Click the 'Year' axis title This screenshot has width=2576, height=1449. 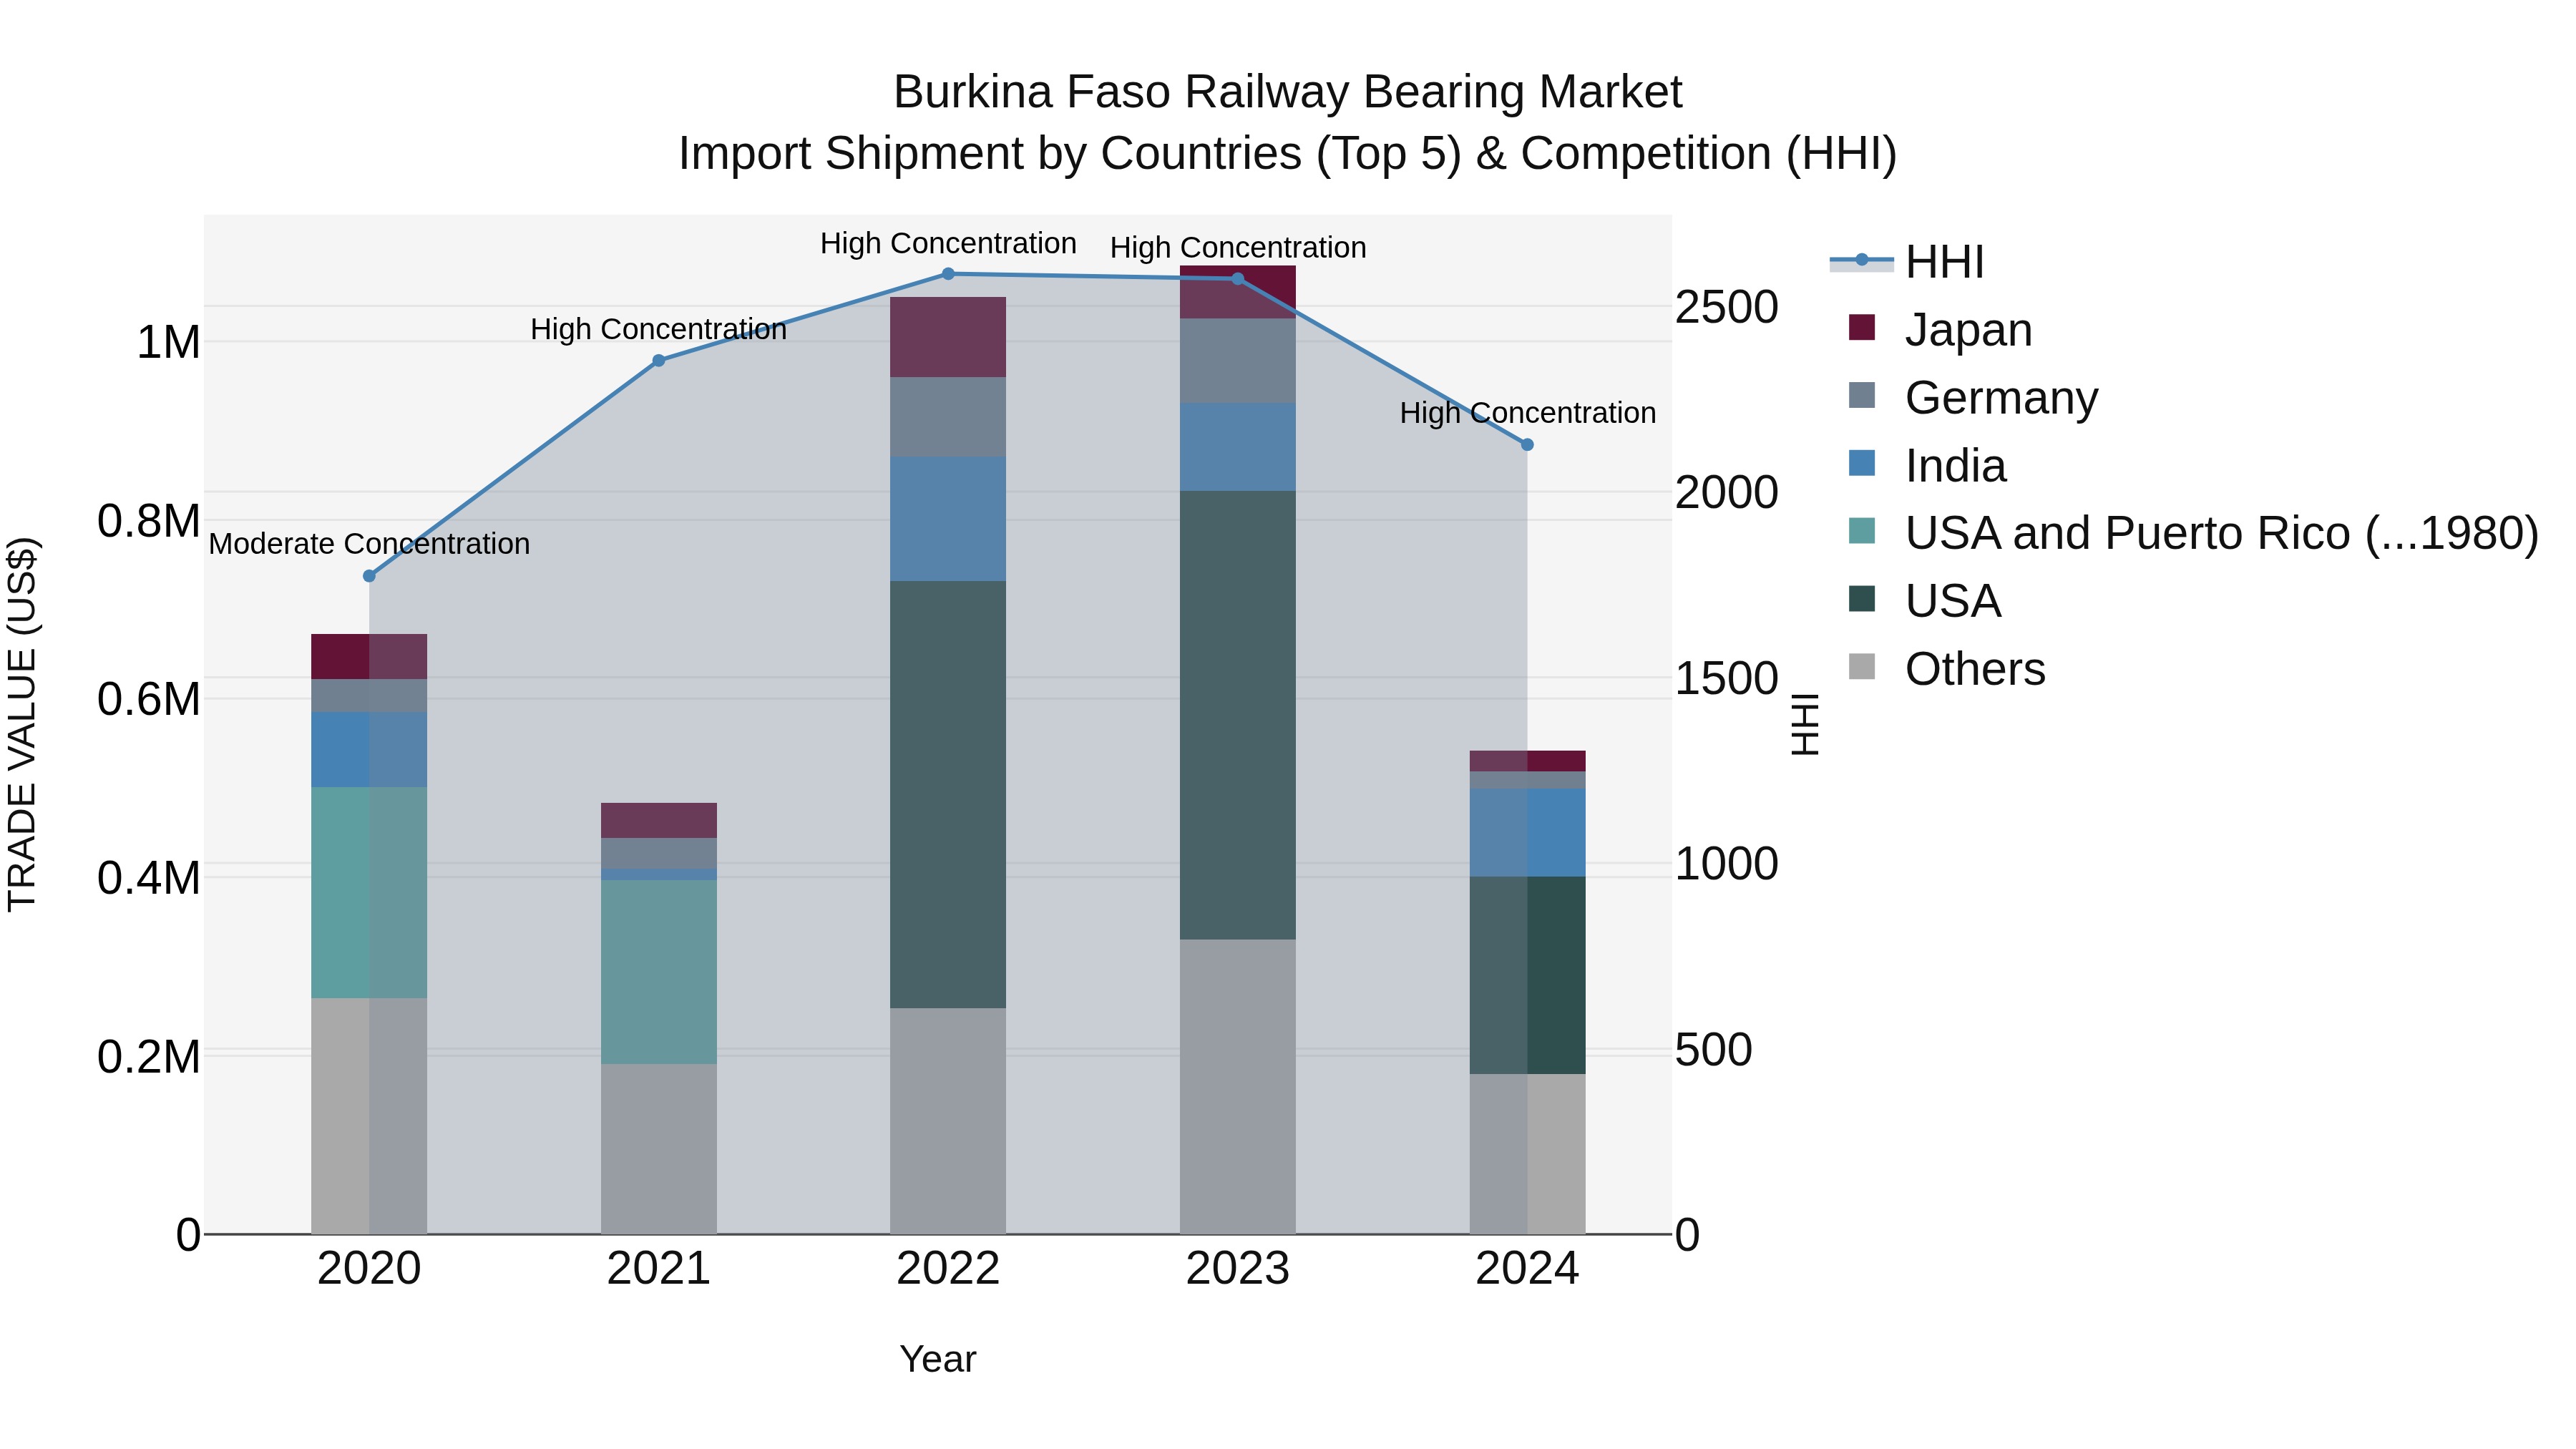point(938,1359)
